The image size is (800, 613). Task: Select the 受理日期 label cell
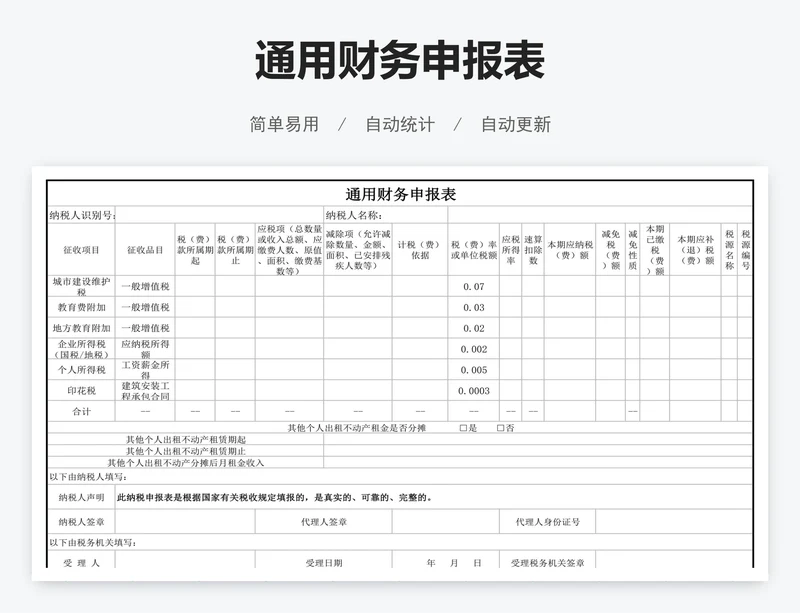pyautogui.click(x=324, y=561)
